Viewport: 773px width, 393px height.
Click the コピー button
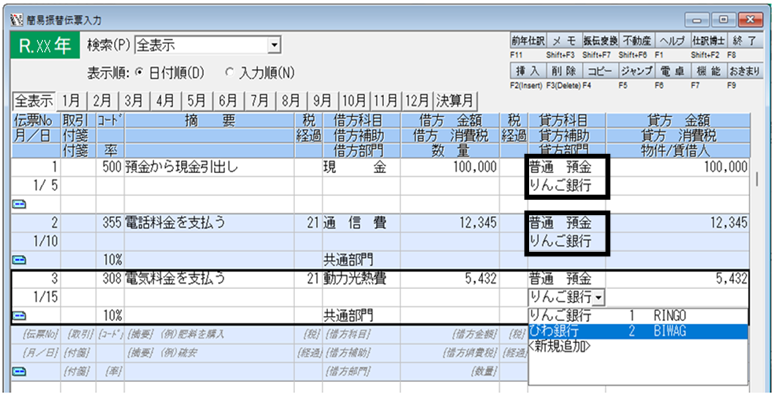(x=600, y=71)
